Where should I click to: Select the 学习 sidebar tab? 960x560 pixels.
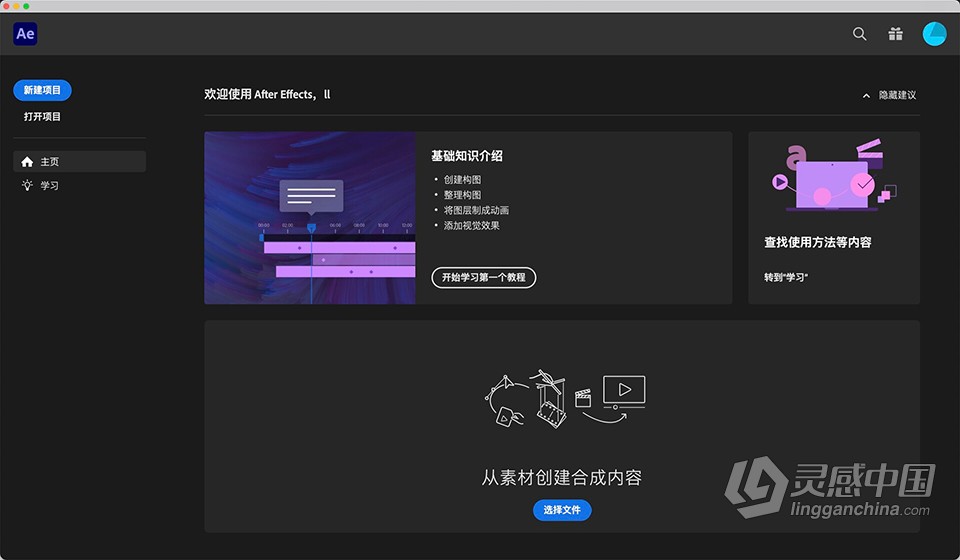80,185
